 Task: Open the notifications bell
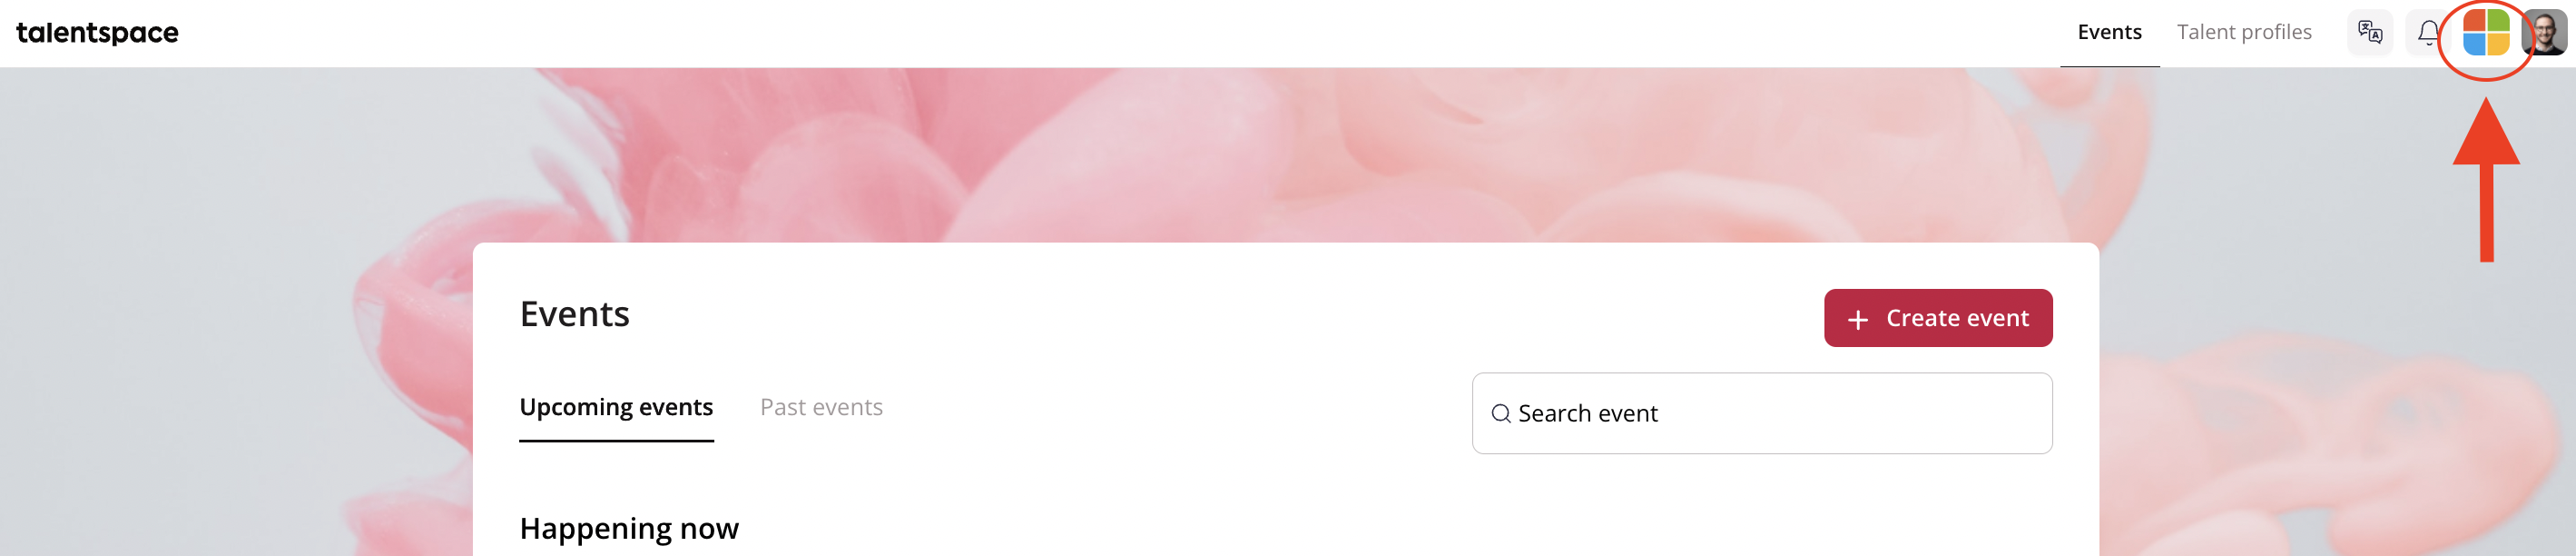point(2428,33)
